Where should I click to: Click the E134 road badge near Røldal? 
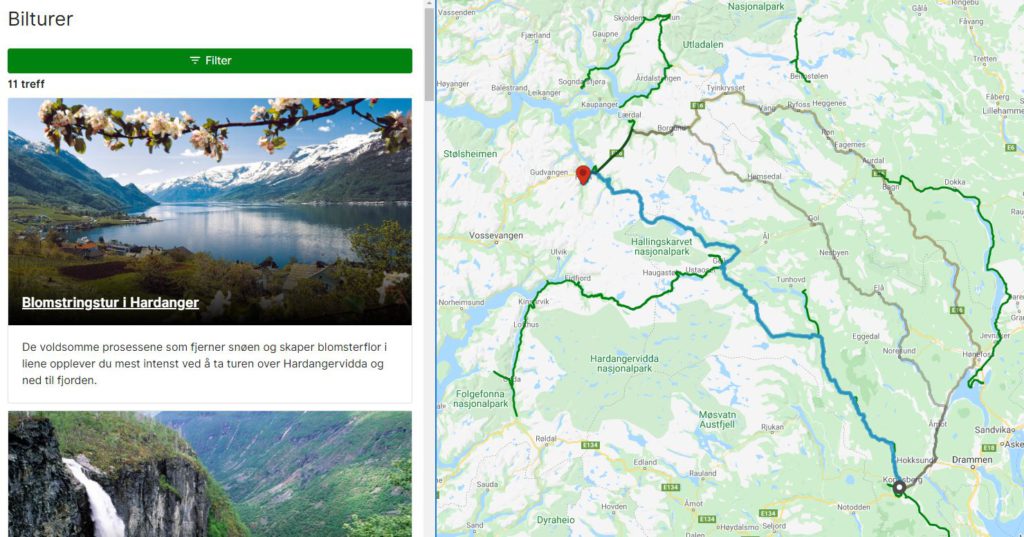(590, 445)
